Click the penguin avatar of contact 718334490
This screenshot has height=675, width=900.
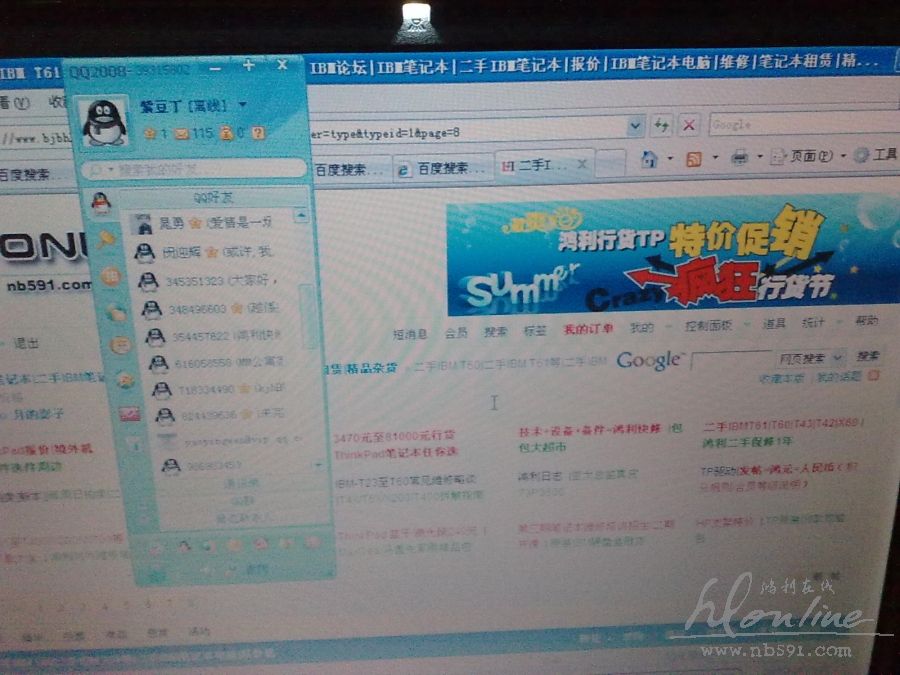pyautogui.click(x=161, y=390)
